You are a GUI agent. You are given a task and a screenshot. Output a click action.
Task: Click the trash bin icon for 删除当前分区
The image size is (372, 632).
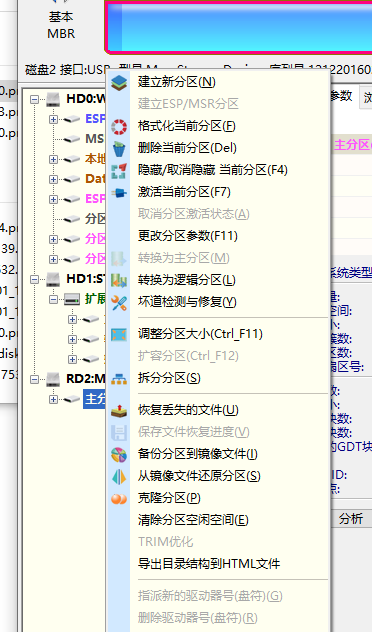click(x=119, y=148)
